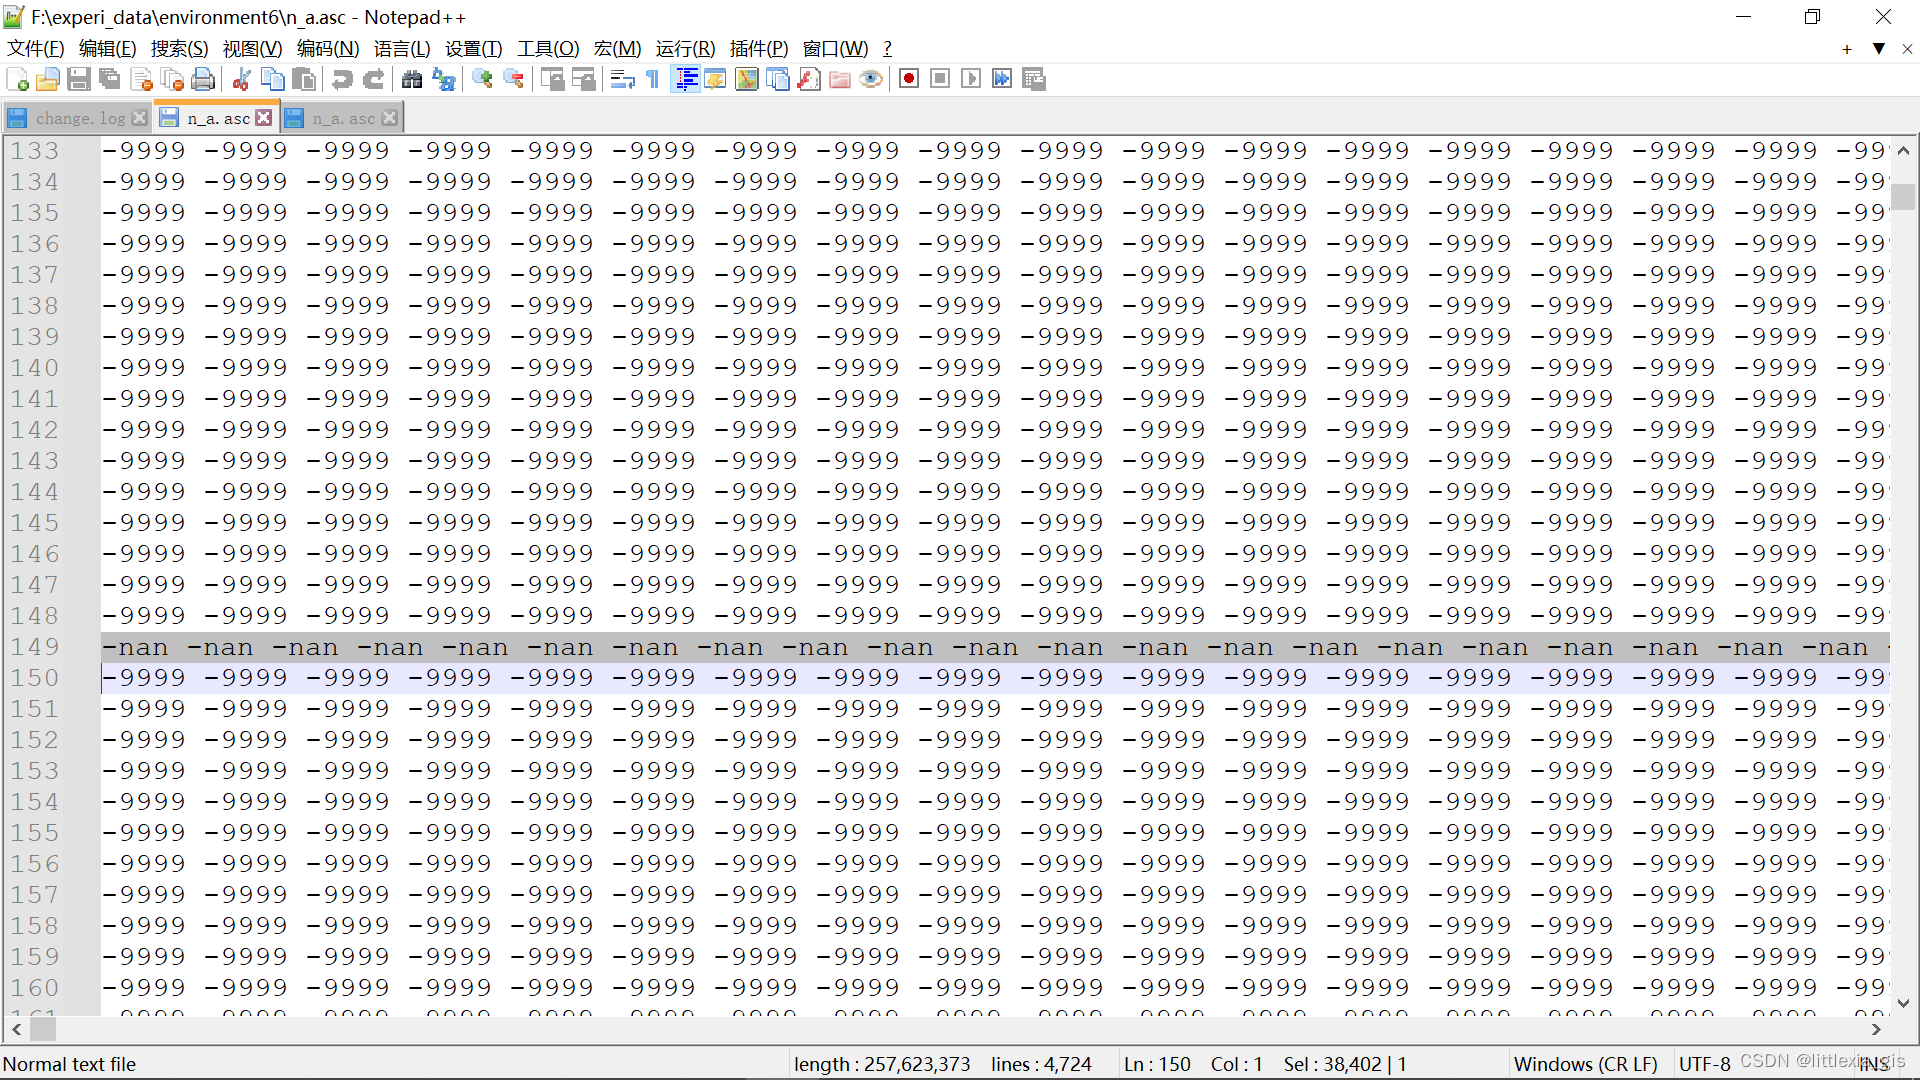Image resolution: width=1920 pixels, height=1080 pixels.
Task: Switch to the change.log tab
Action: (80, 118)
